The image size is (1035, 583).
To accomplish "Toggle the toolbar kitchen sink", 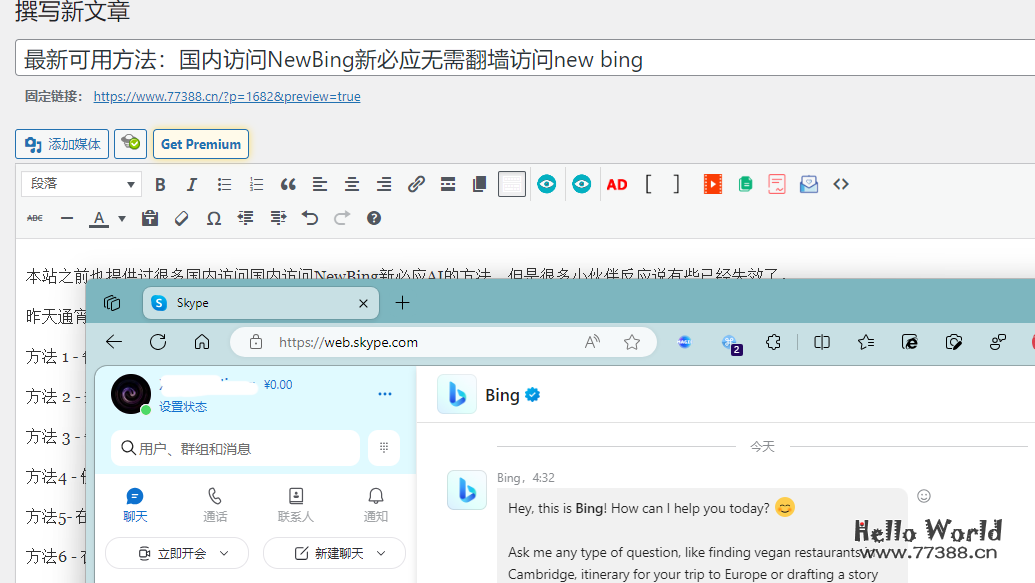I will coord(512,184).
